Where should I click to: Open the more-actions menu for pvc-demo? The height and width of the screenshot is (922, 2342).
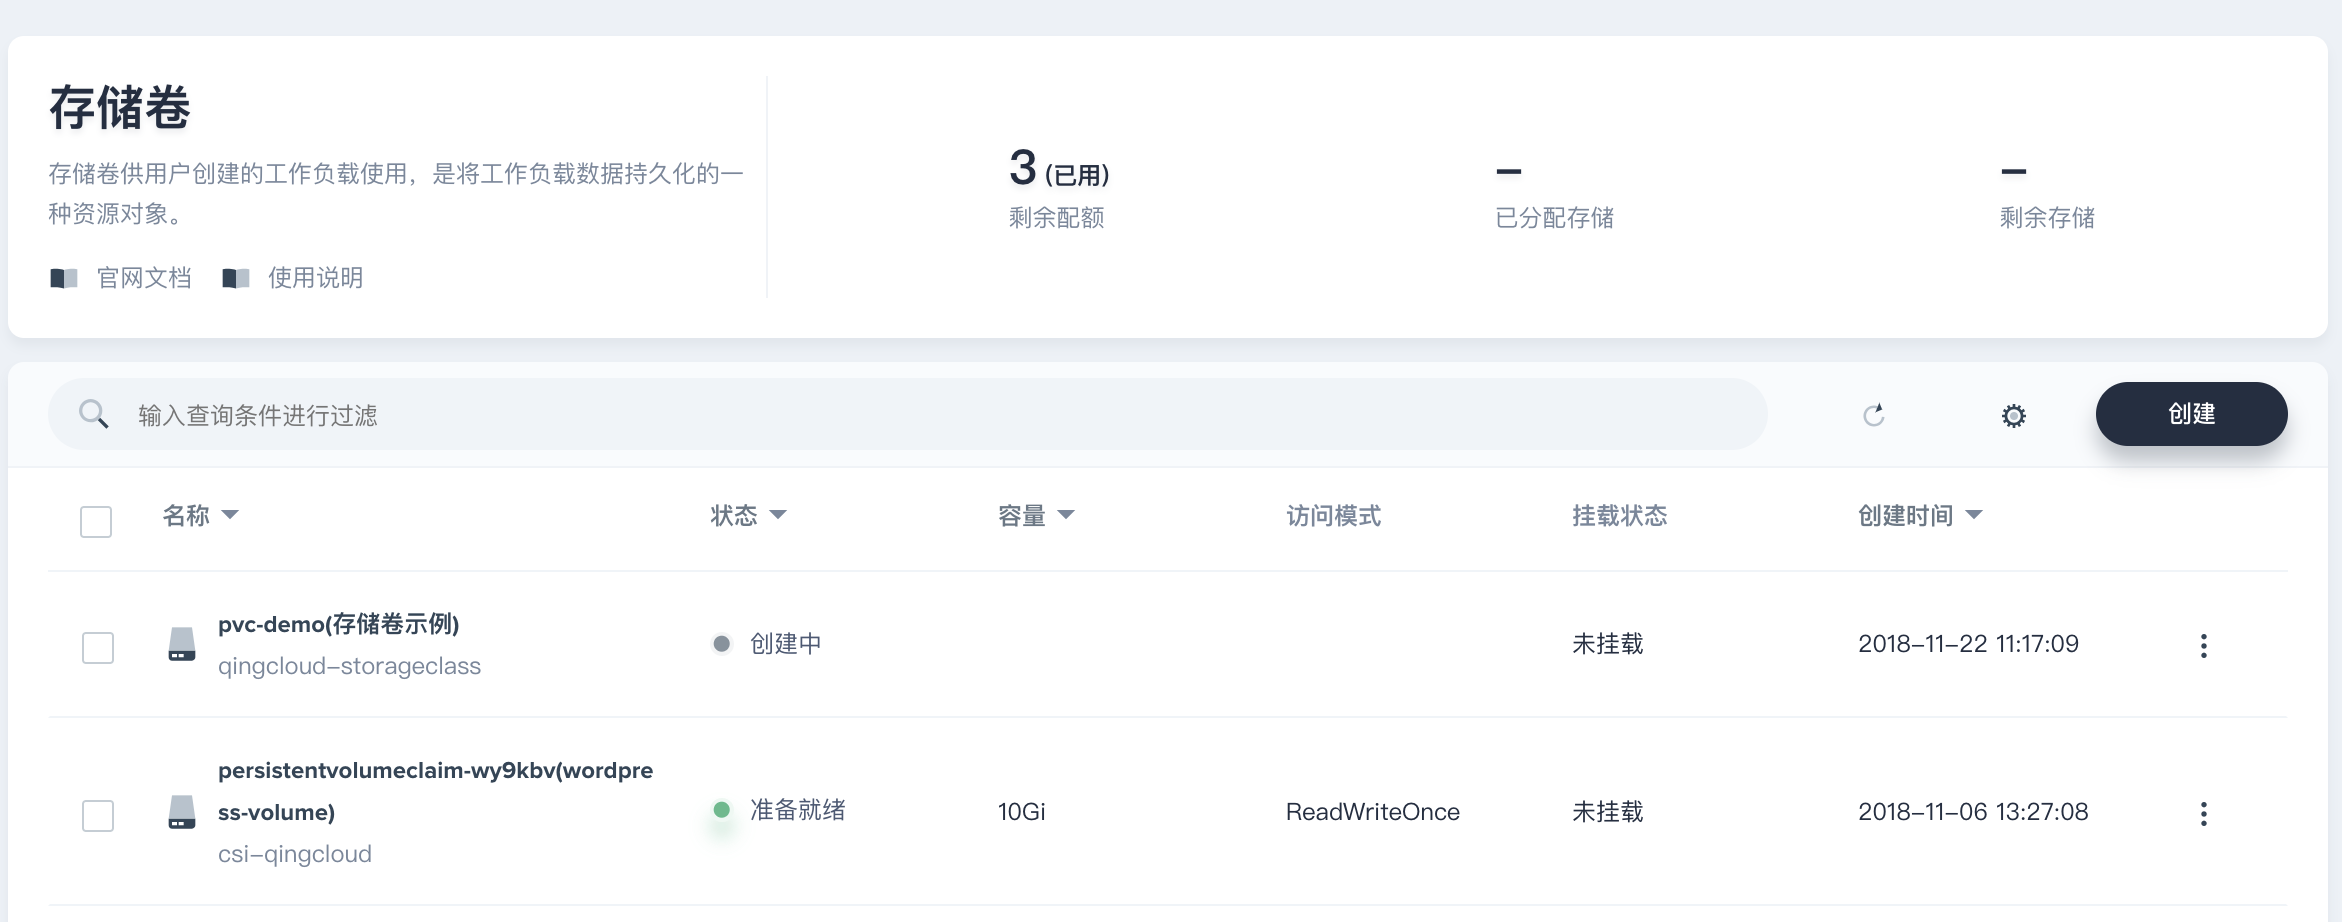[2203, 646]
